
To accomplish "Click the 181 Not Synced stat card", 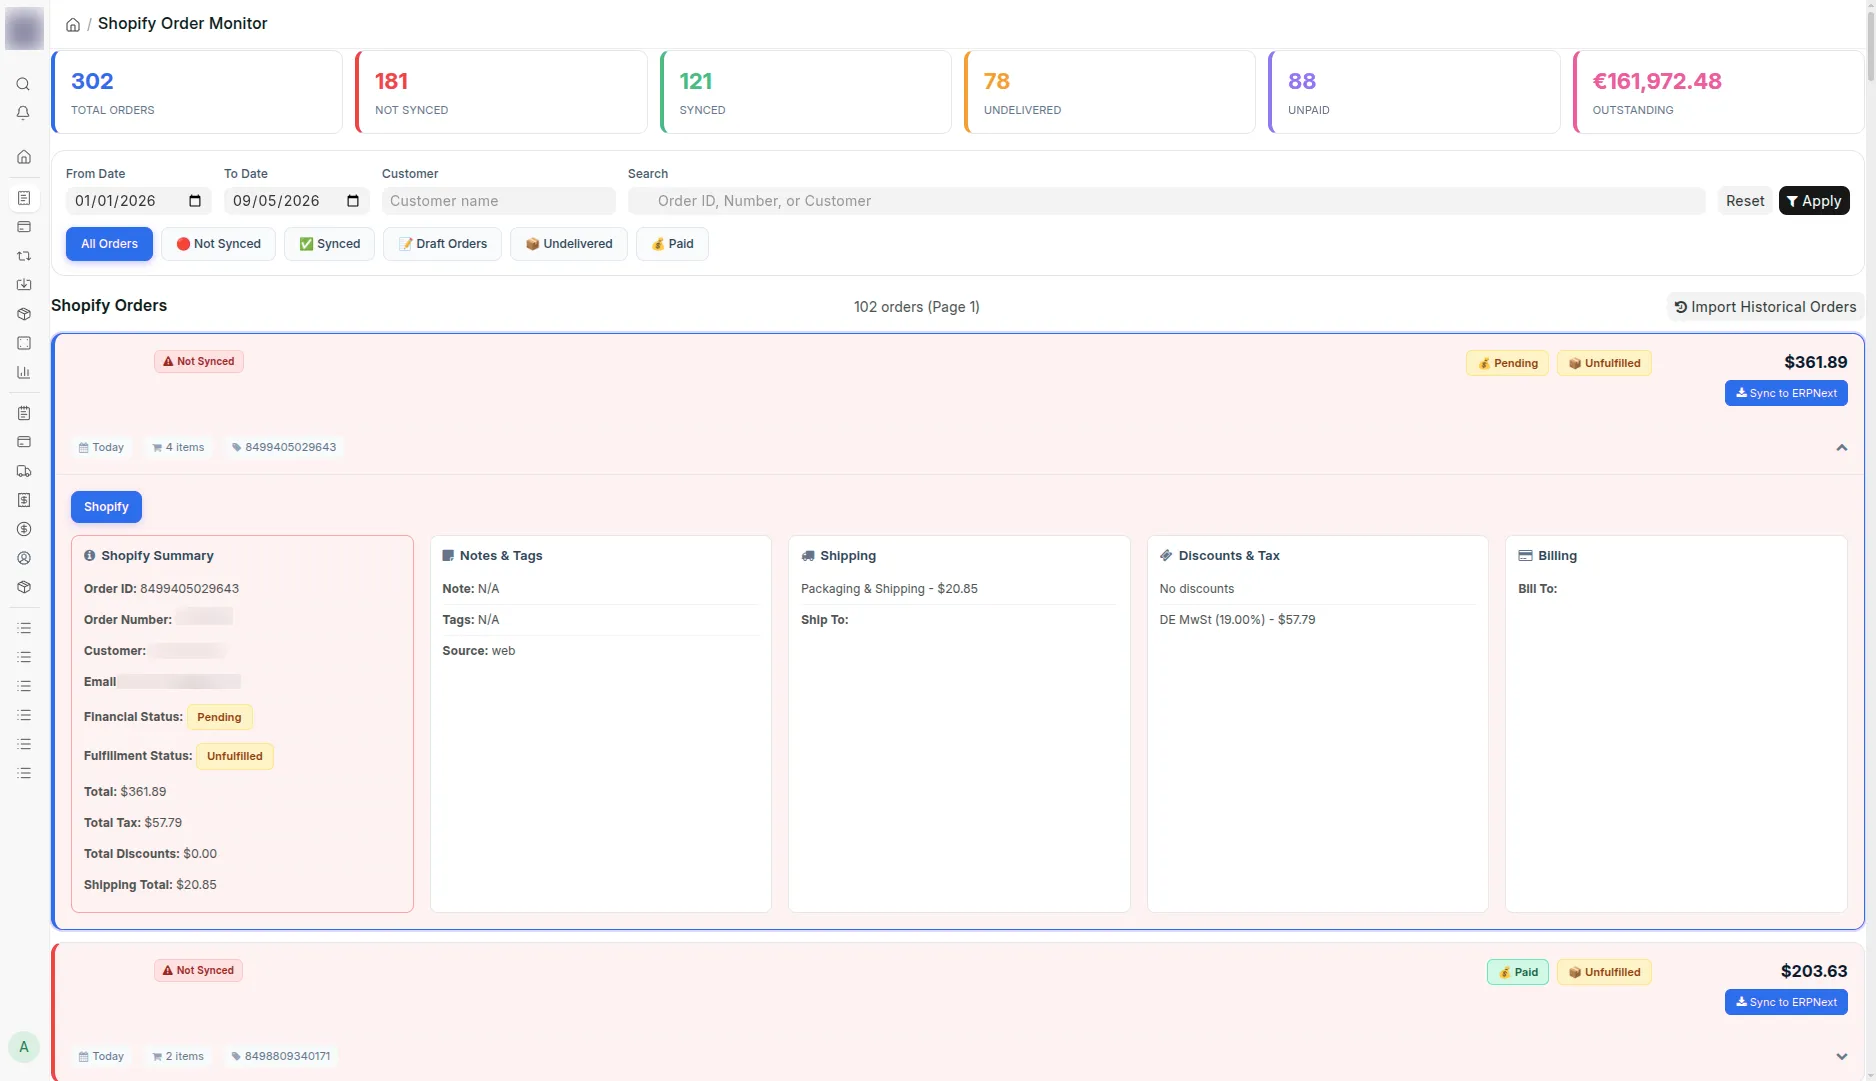I will (x=501, y=92).
